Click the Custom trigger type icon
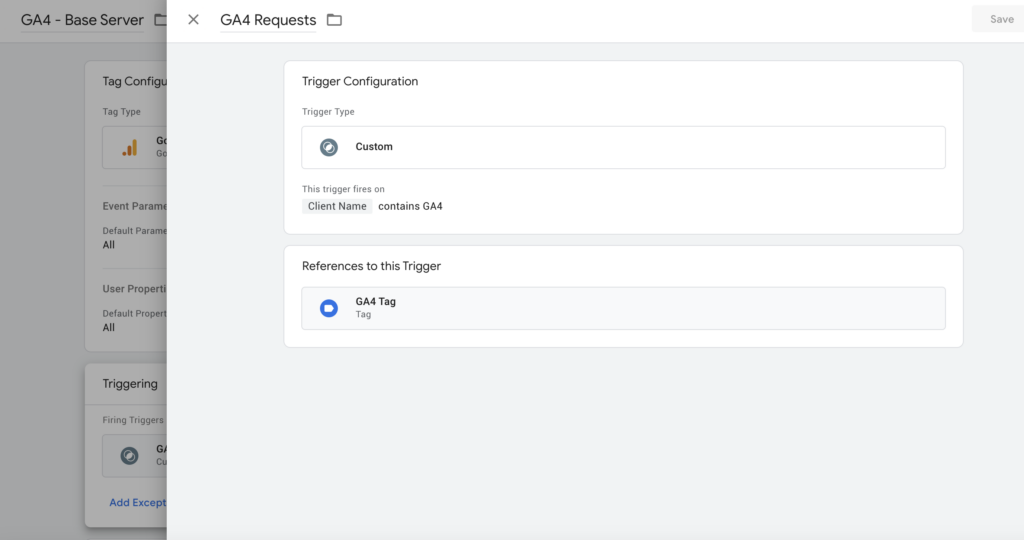This screenshot has height=540, width=1024. 328,147
